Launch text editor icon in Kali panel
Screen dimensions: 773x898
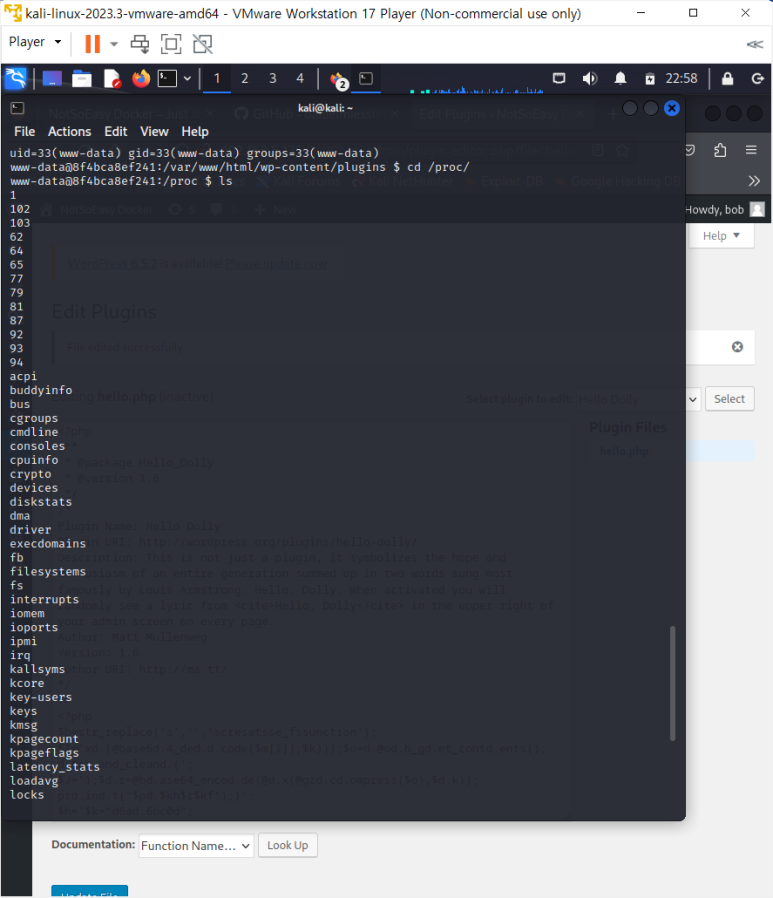tap(112, 78)
